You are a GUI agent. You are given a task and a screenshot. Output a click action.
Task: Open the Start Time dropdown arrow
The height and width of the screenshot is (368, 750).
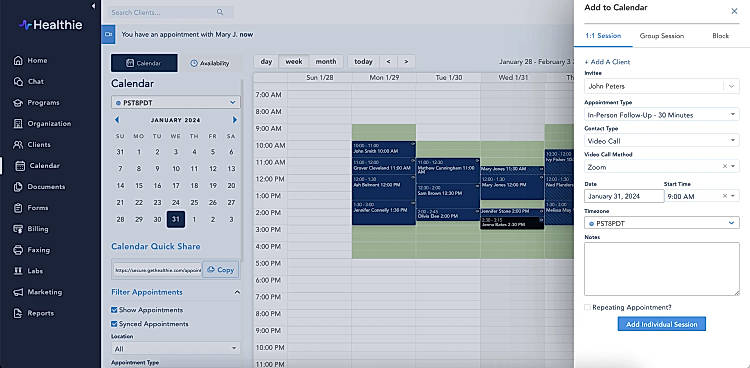733,196
